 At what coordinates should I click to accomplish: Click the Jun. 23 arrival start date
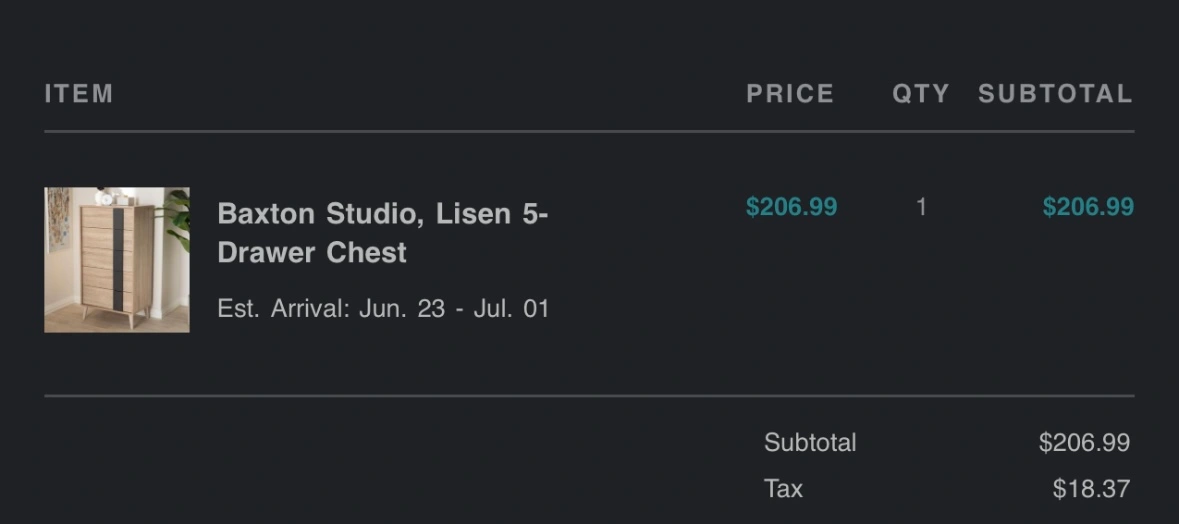pos(402,309)
